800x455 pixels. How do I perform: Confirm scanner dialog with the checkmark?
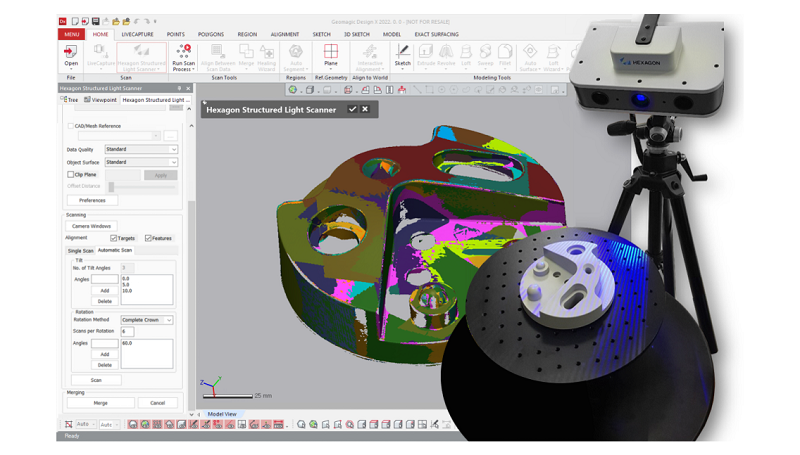[x=352, y=109]
